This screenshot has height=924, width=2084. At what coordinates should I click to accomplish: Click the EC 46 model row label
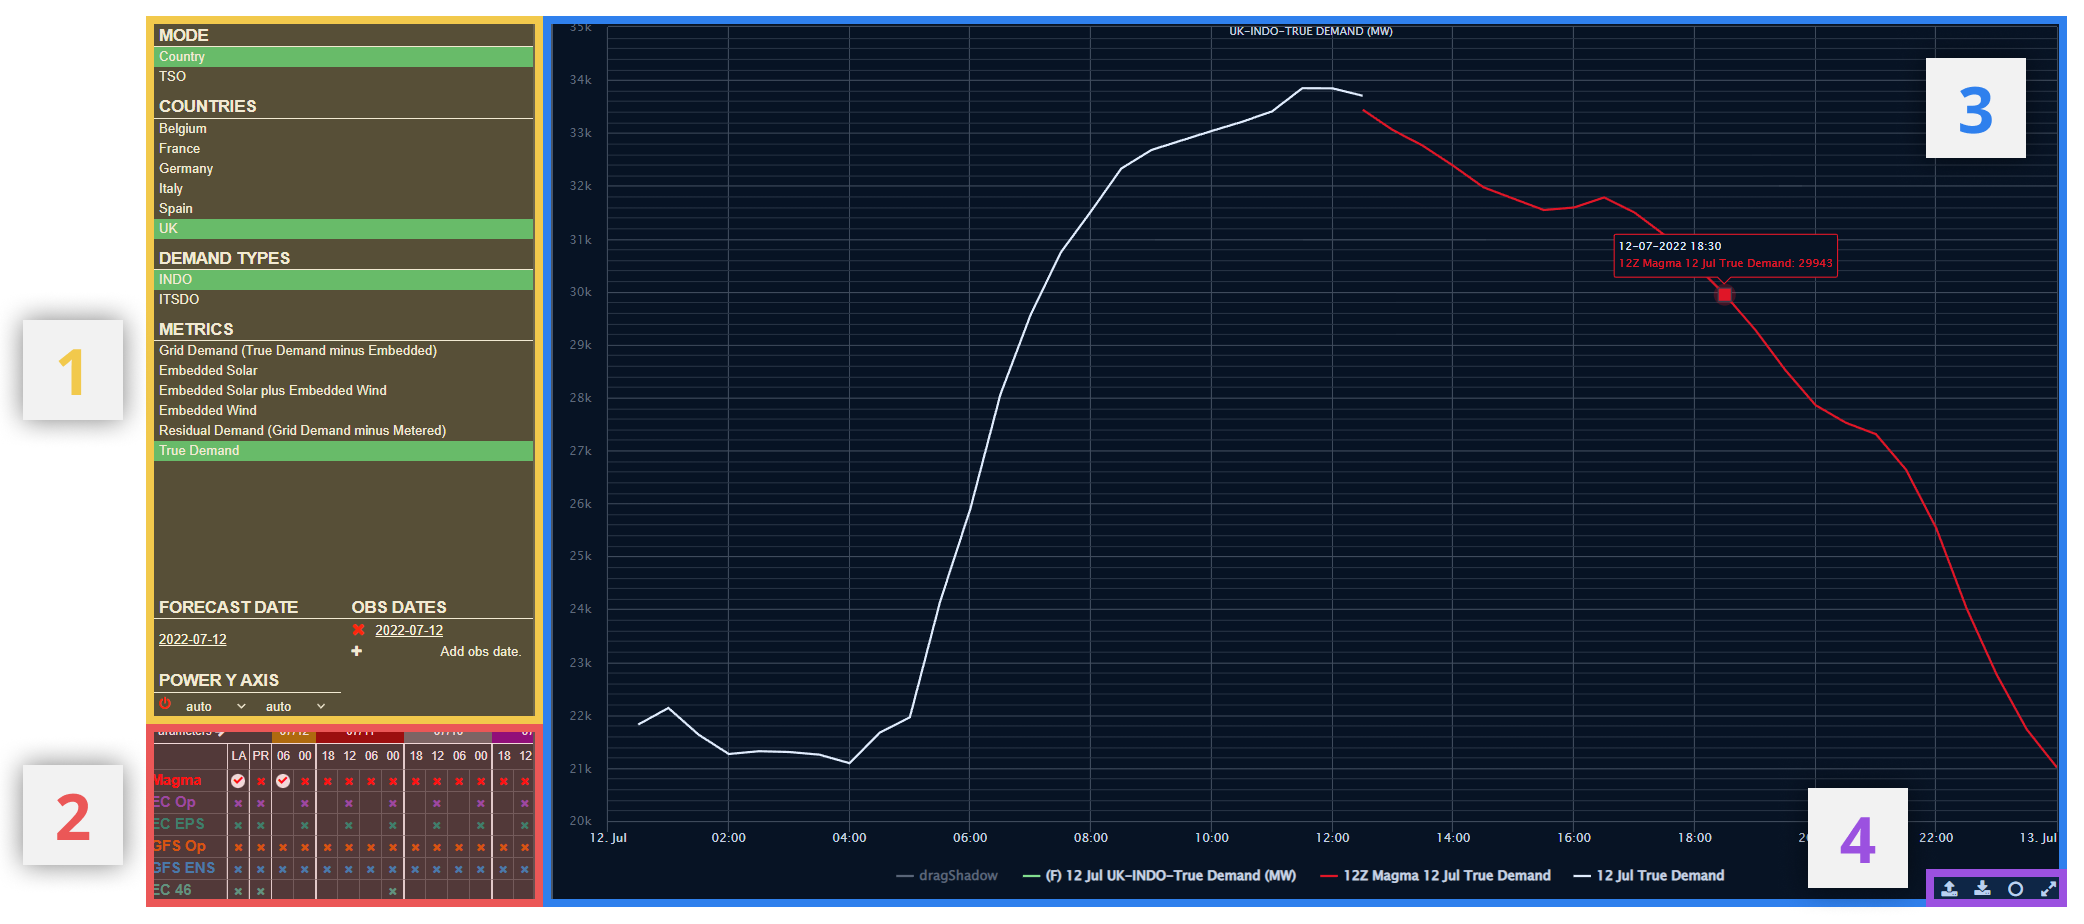(173, 891)
